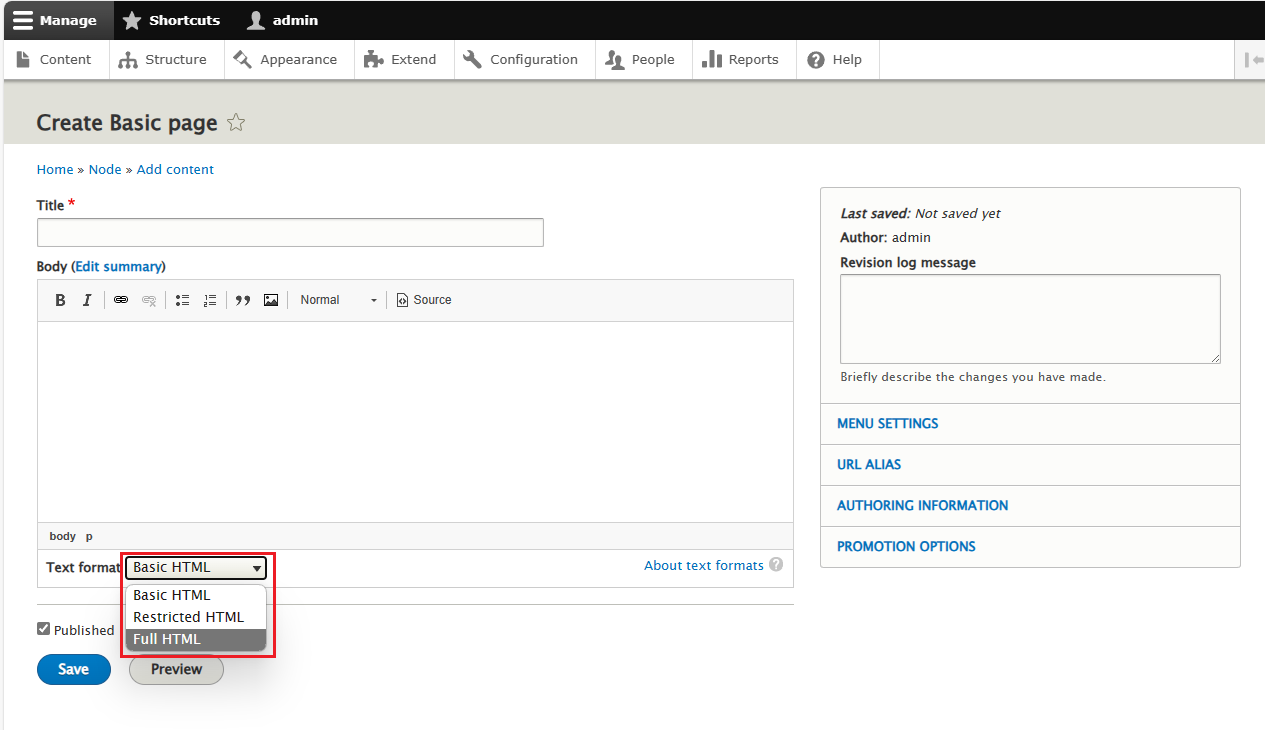Switch the editor to Source view

click(x=424, y=300)
